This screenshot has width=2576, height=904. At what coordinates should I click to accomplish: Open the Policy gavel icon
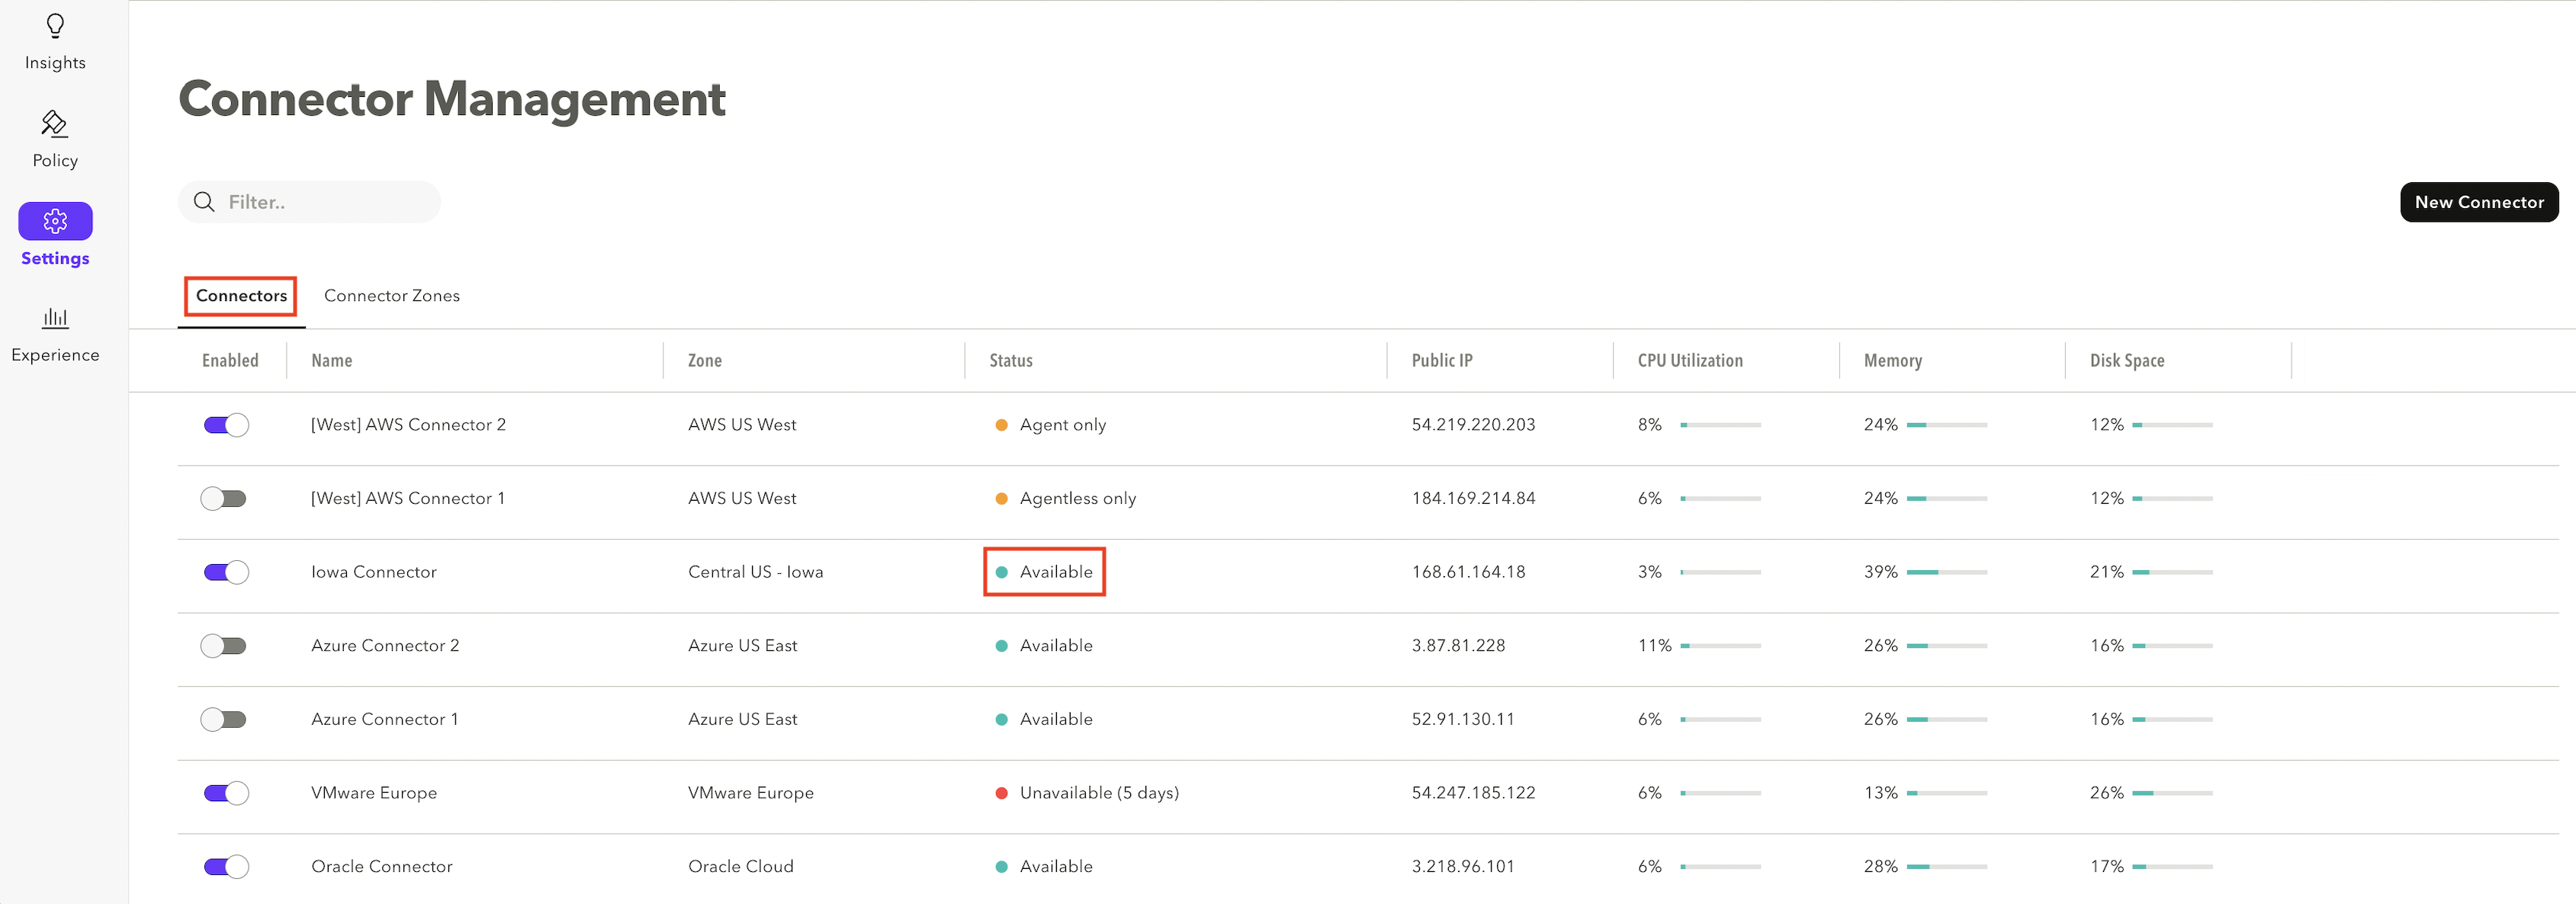pos(55,124)
